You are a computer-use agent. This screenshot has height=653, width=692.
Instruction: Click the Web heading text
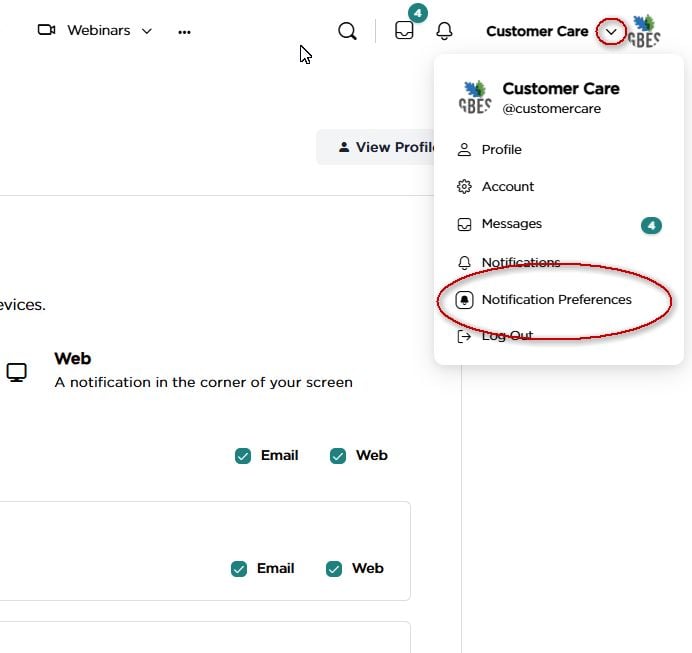pos(73,359)
